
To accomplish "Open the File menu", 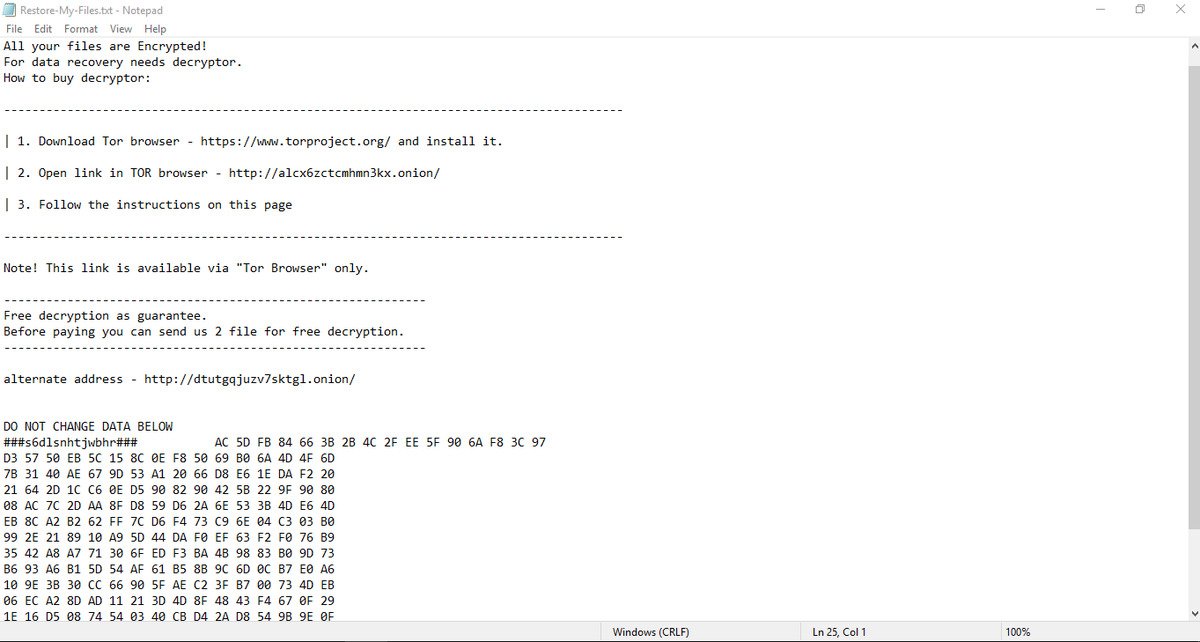I will click(14, 29).
